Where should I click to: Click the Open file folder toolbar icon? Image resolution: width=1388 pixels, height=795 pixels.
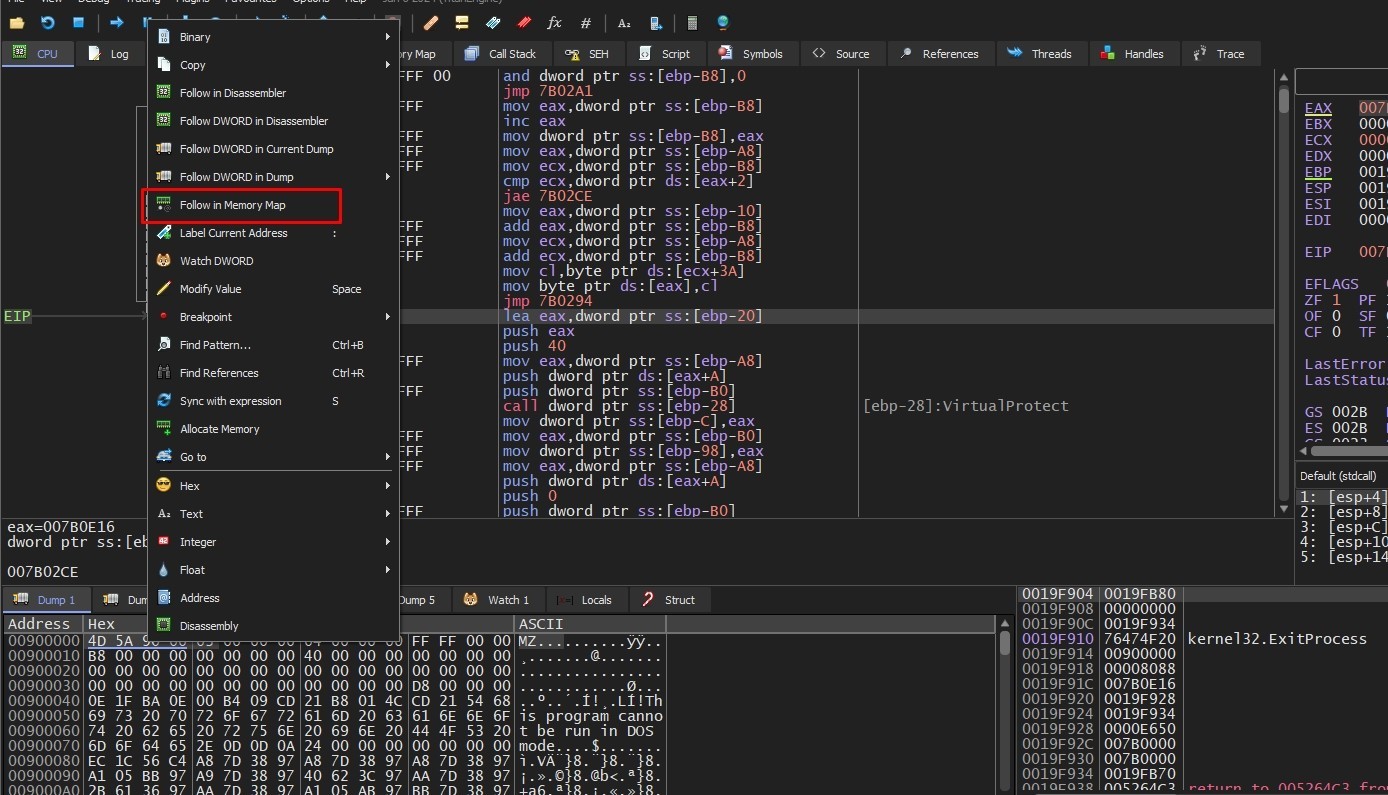tap(16, 22)
